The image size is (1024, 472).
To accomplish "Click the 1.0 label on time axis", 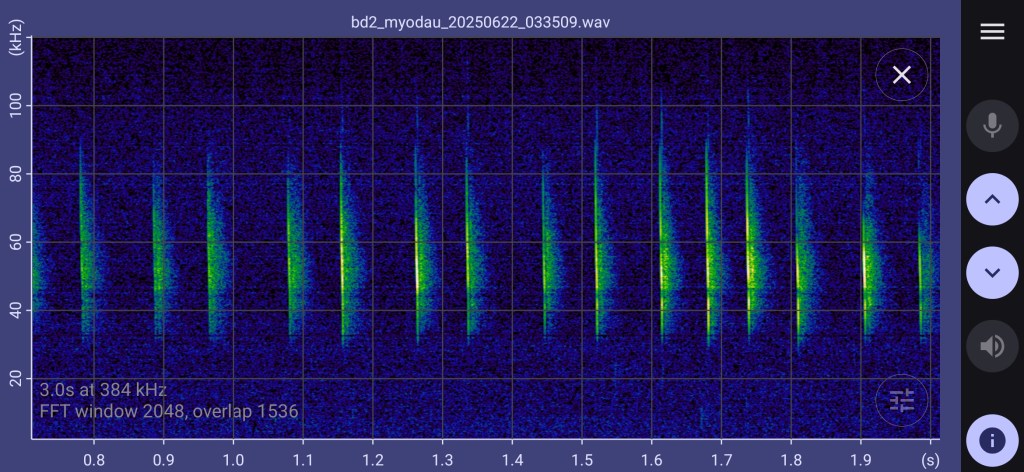I will (x=233, y=457).
